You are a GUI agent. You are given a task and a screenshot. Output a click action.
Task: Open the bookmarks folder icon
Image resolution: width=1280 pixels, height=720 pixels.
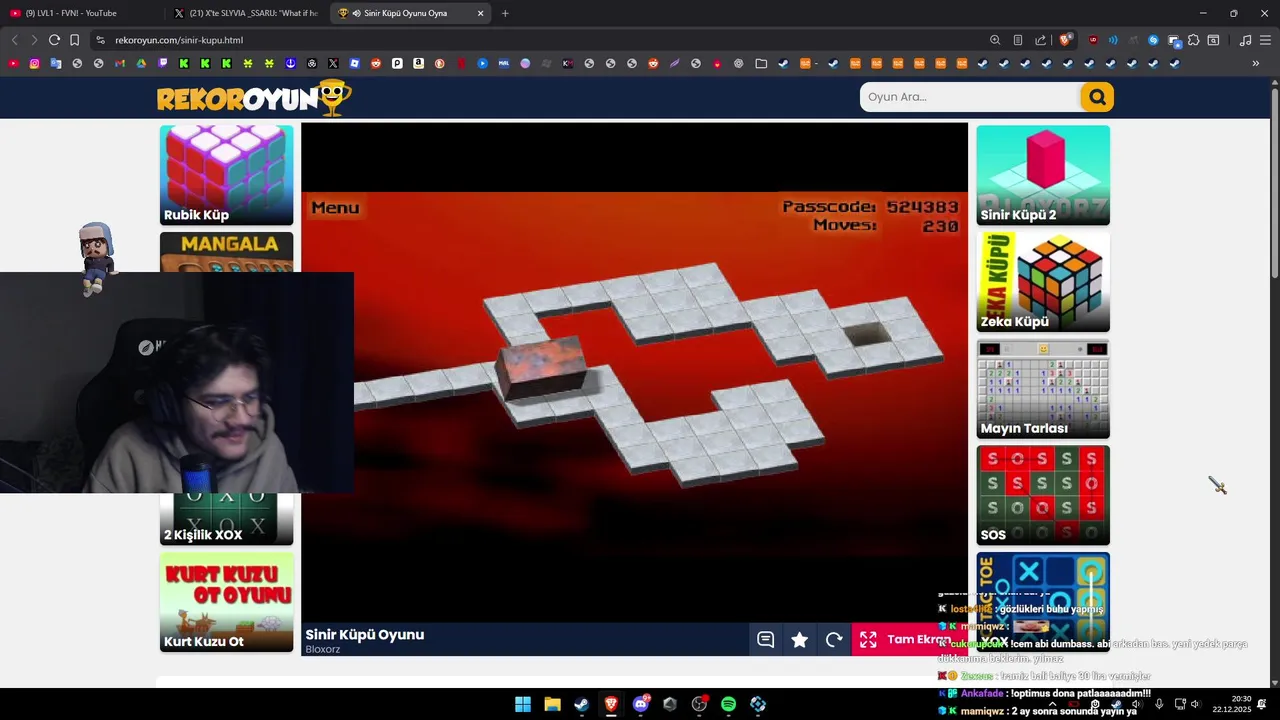[x=761, y=63]
